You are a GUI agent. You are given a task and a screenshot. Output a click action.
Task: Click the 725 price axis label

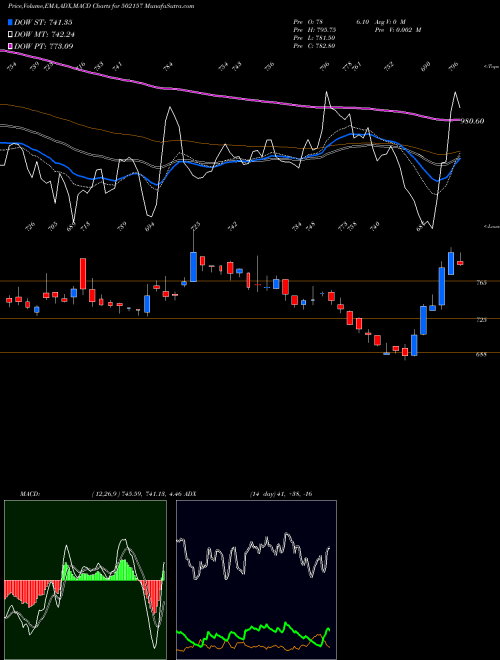[x=481, y=320]
